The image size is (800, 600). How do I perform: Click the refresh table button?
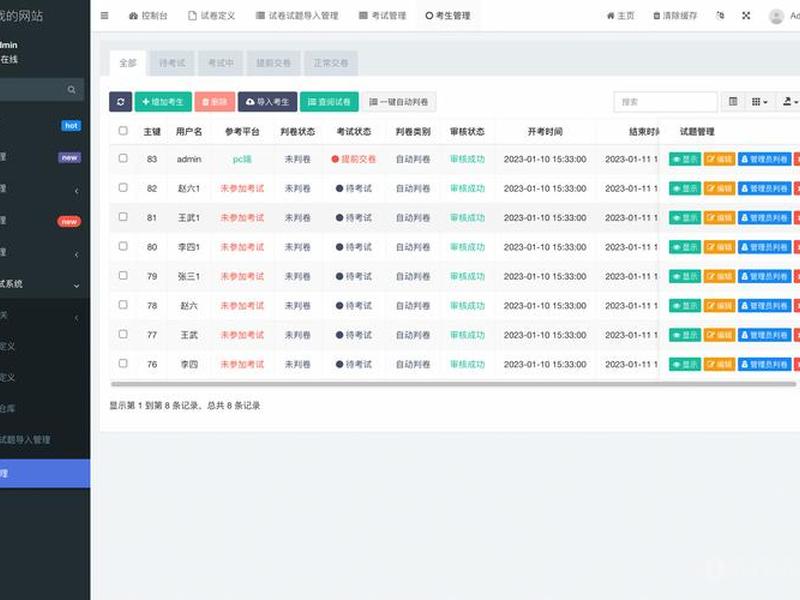[x=120, y=102]
